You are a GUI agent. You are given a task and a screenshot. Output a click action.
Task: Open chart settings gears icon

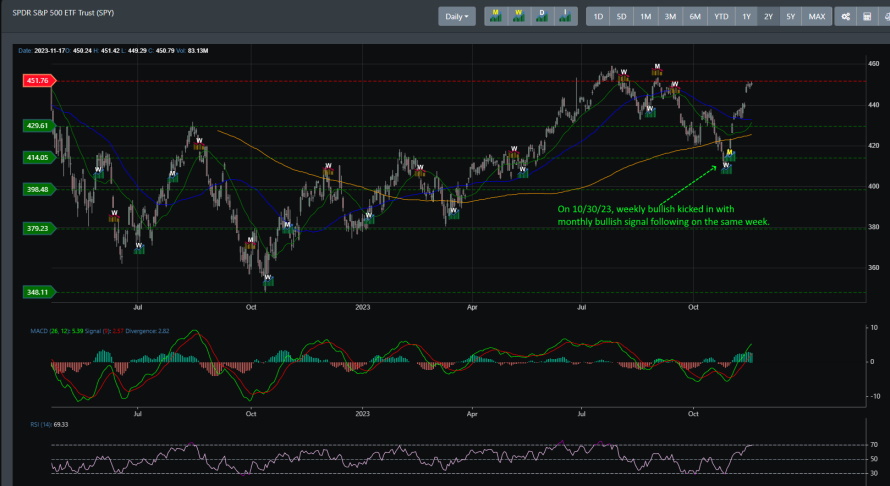pyautogui.click(x=846, y=16)
